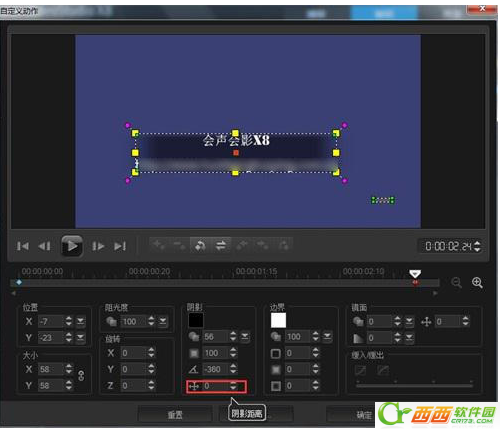This screenshot has width=500, height=429.
Task: Click the mirror opacity icon in the 镜面 group
Action: click(x=358, y=321)
